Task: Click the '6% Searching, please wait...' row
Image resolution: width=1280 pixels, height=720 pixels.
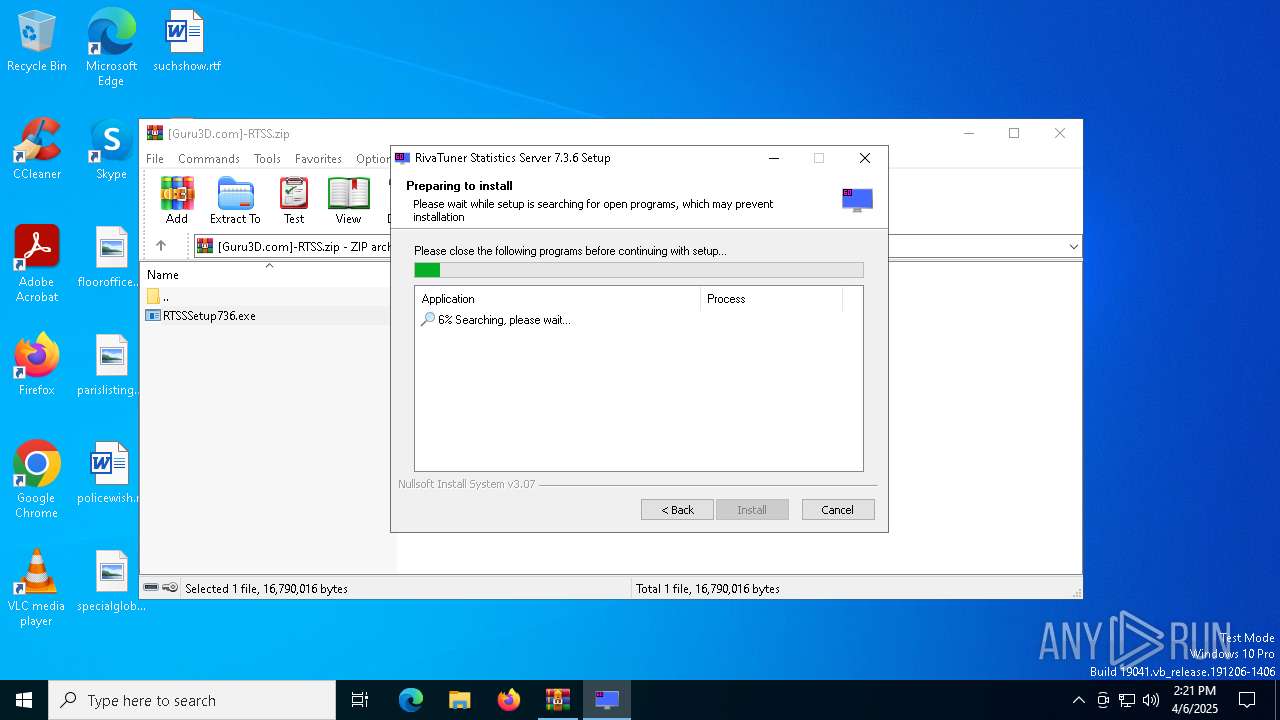Action: click(496, 320)
